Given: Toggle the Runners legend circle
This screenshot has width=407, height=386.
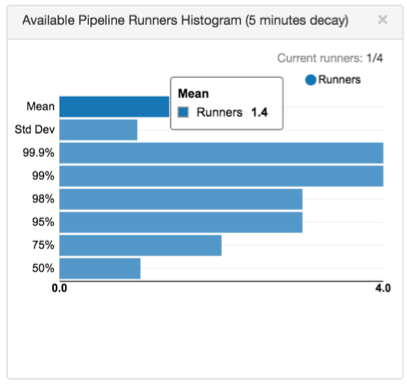Looking at the screenshot, I should (311, 80).
